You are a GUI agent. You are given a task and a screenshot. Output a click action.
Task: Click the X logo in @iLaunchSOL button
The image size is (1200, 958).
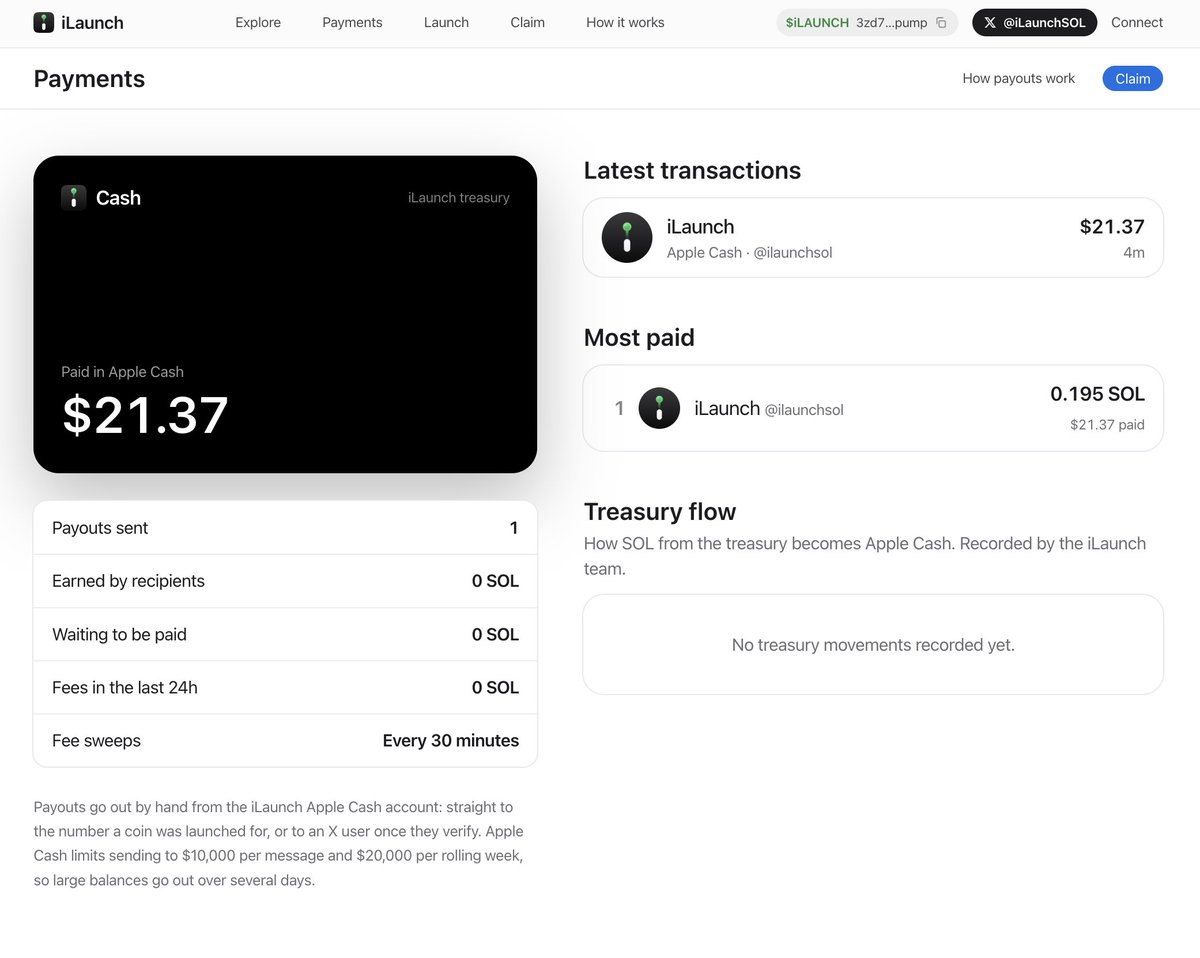click(x=990, y=22)
